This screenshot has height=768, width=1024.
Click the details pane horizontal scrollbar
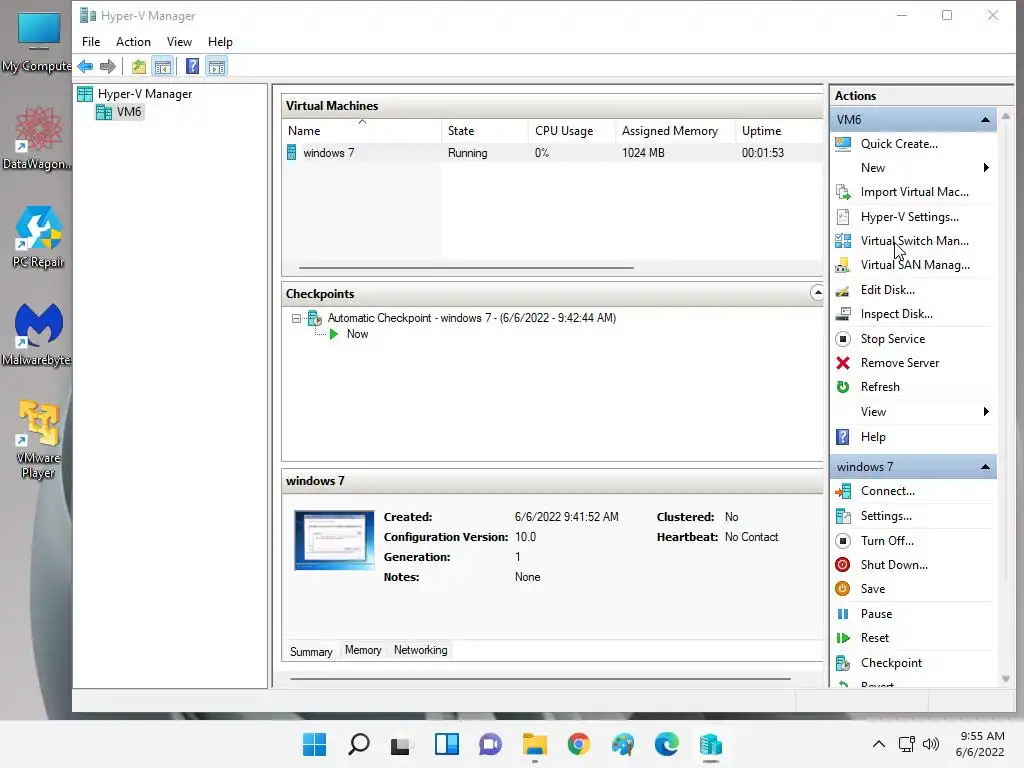540,679
